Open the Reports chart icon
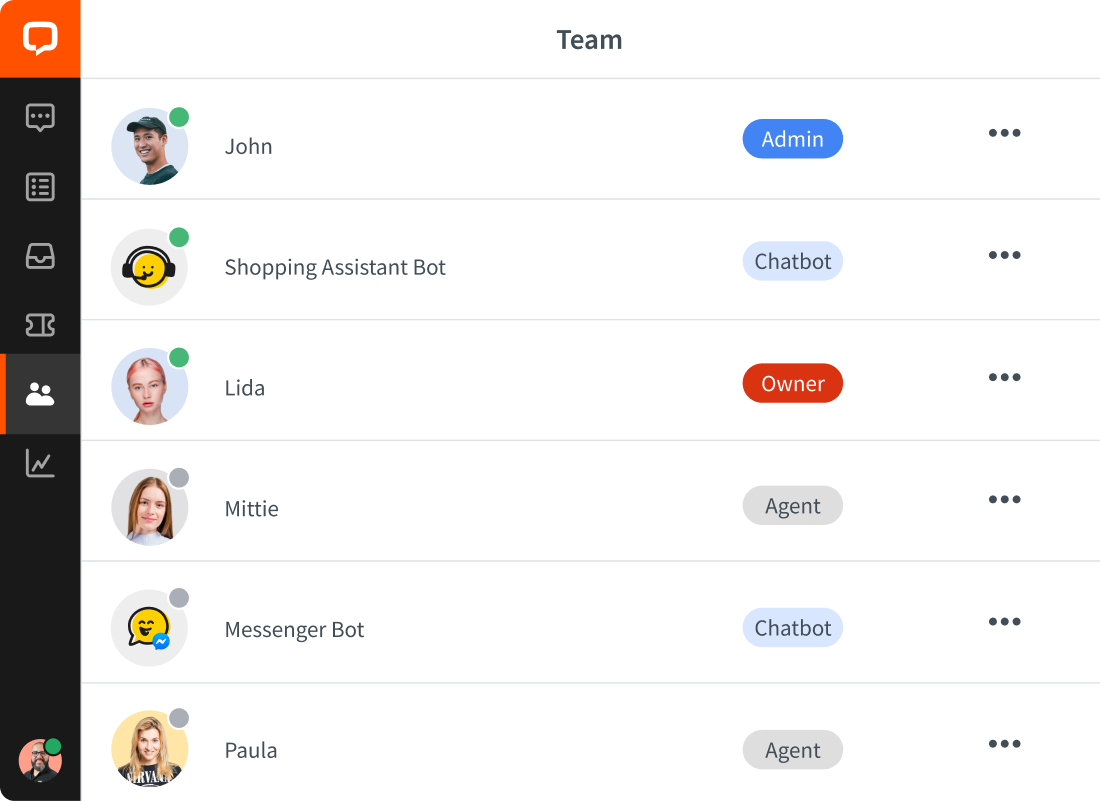This screenshot has width=1100, height=801. tap(40, 462)
